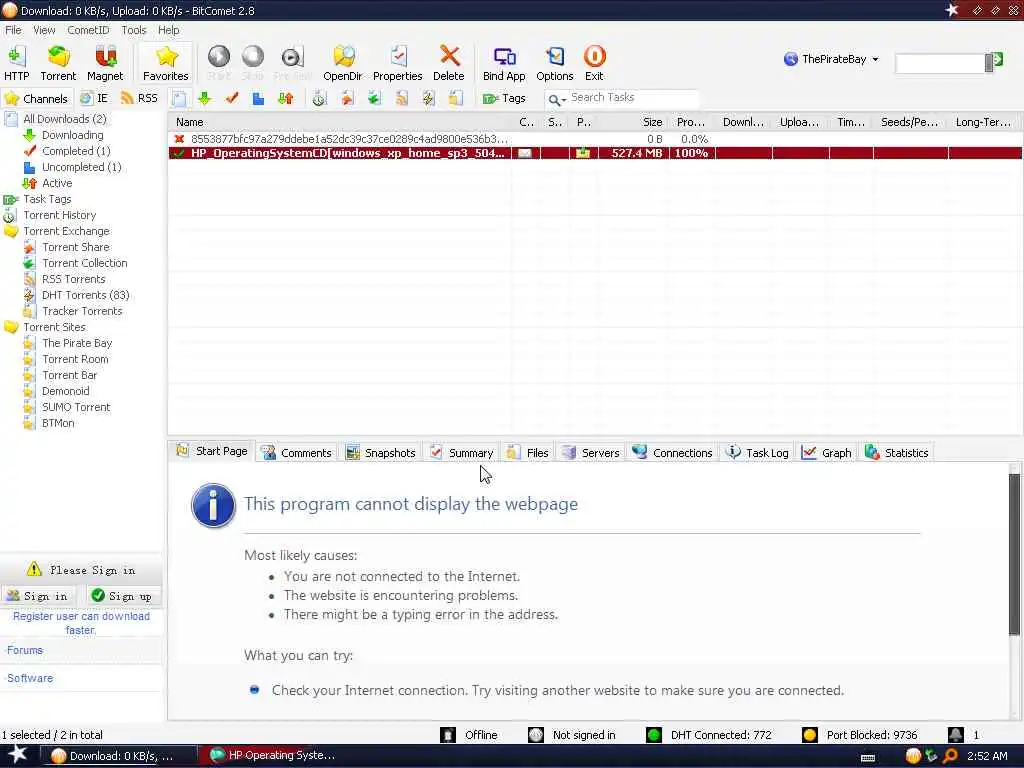The image size is (1024, 768).
Task: Switch to the Files tab
Action: point(528,453)
